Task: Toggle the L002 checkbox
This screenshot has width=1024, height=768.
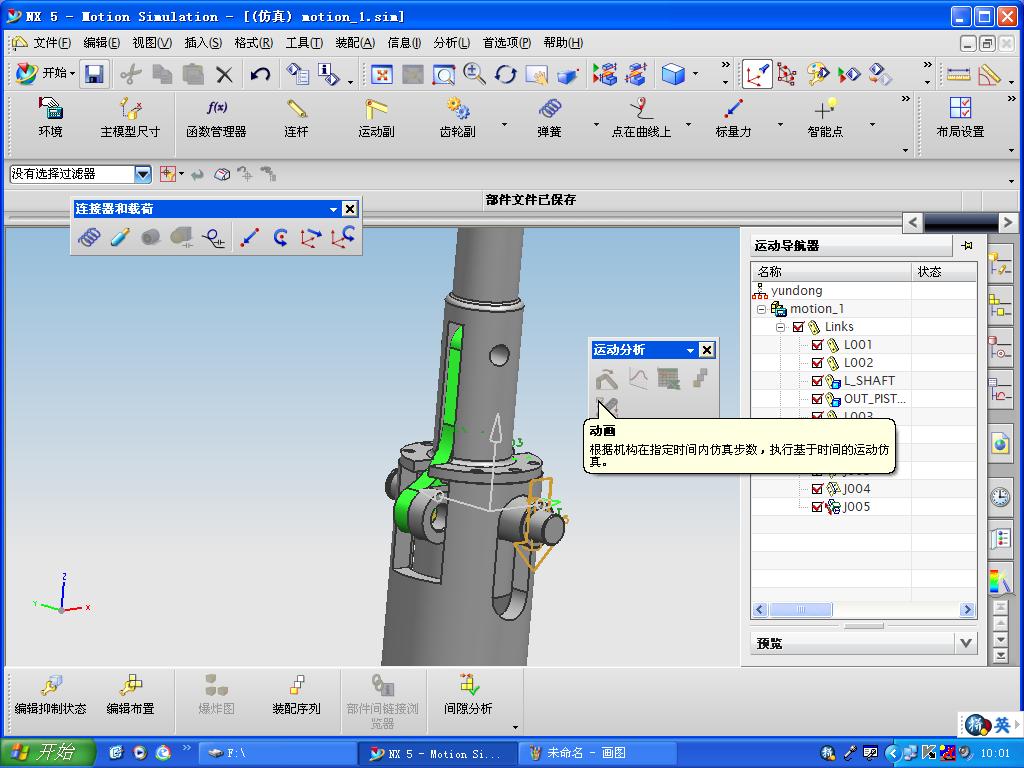Action: (x=817, y=363)
